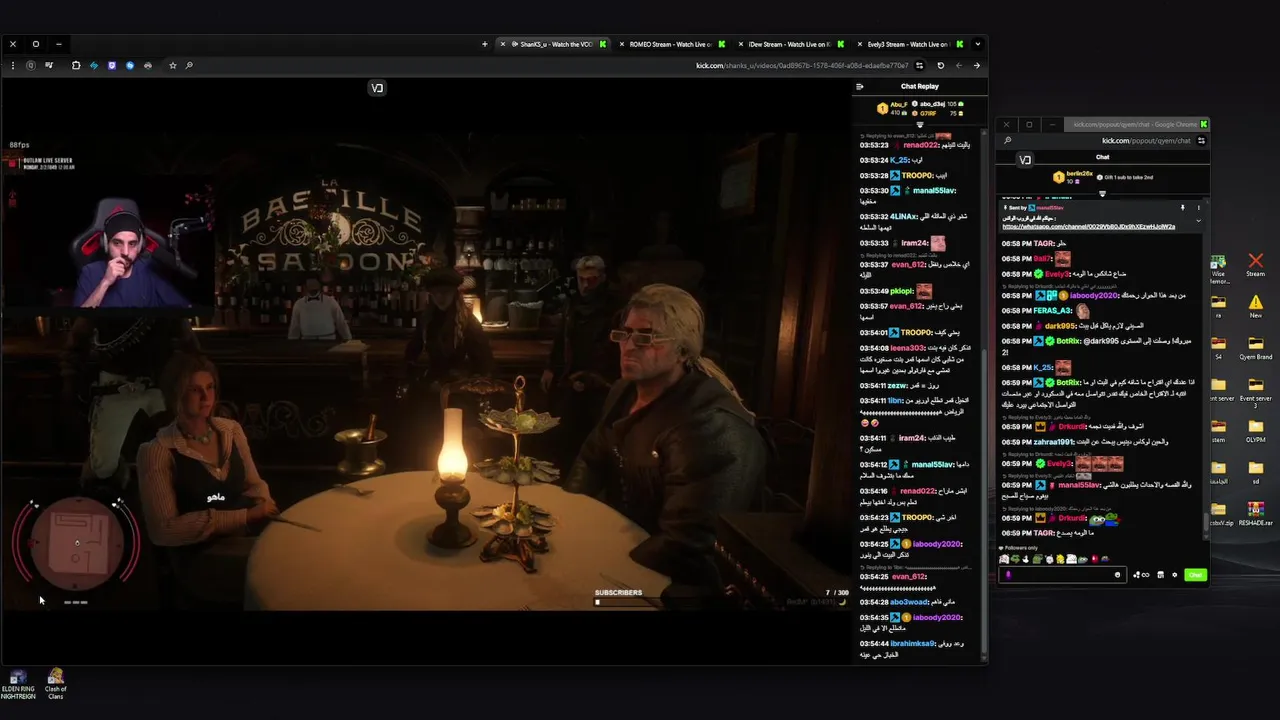Viewport: 1280px width, 720px height.
Task: Click magnifier icon in popout window address bar
Action: point(1007,141)
